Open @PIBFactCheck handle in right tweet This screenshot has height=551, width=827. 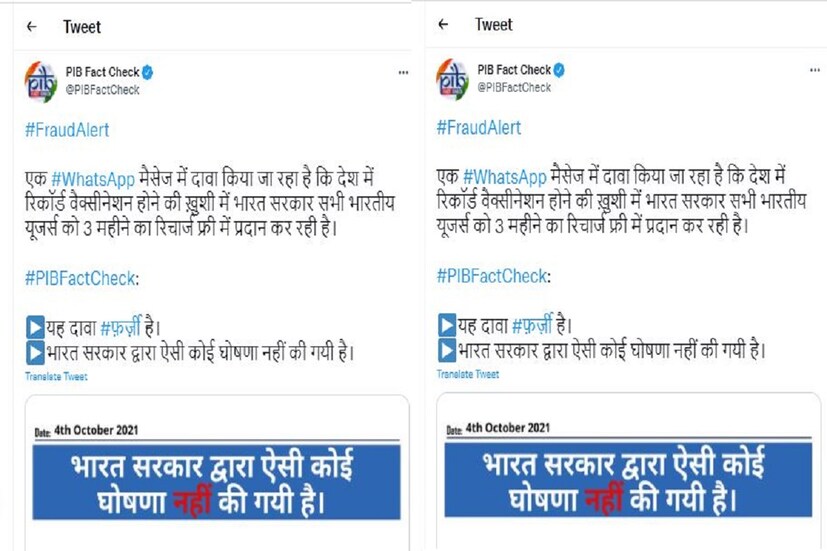(x=514, y=88)
